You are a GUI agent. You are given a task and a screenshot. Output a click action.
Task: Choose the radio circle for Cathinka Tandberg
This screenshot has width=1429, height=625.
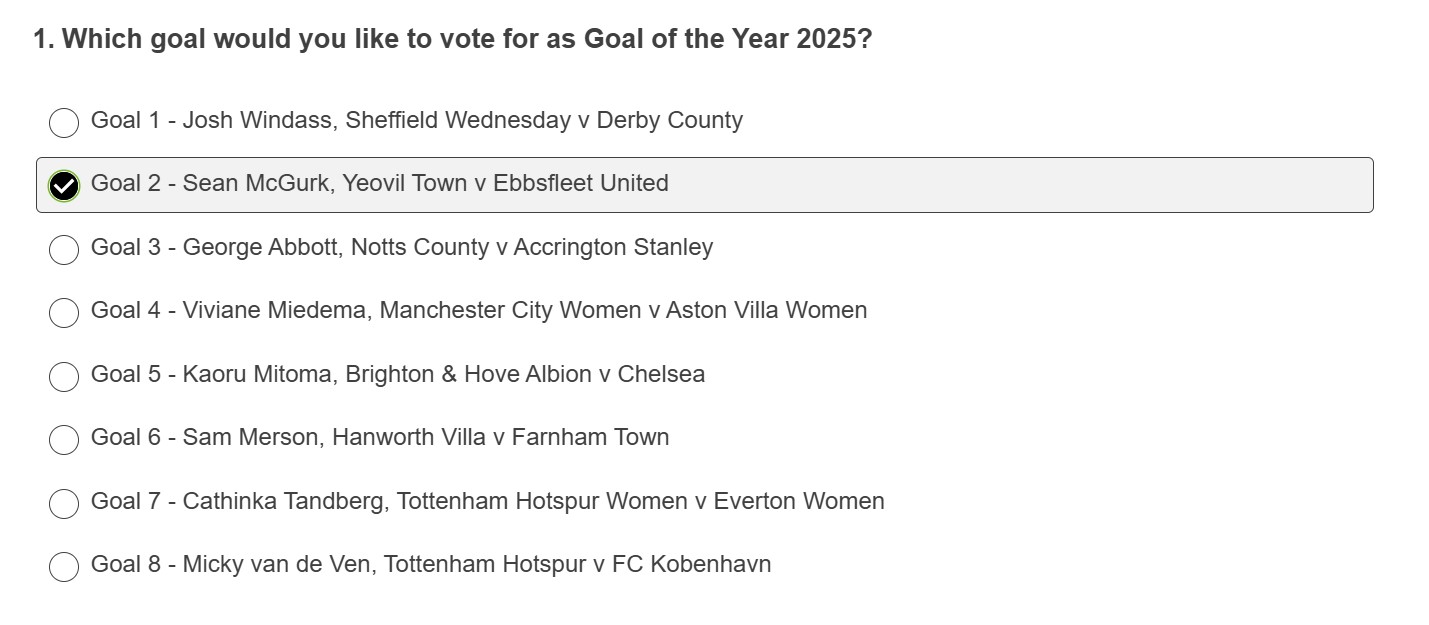(64, 503)
